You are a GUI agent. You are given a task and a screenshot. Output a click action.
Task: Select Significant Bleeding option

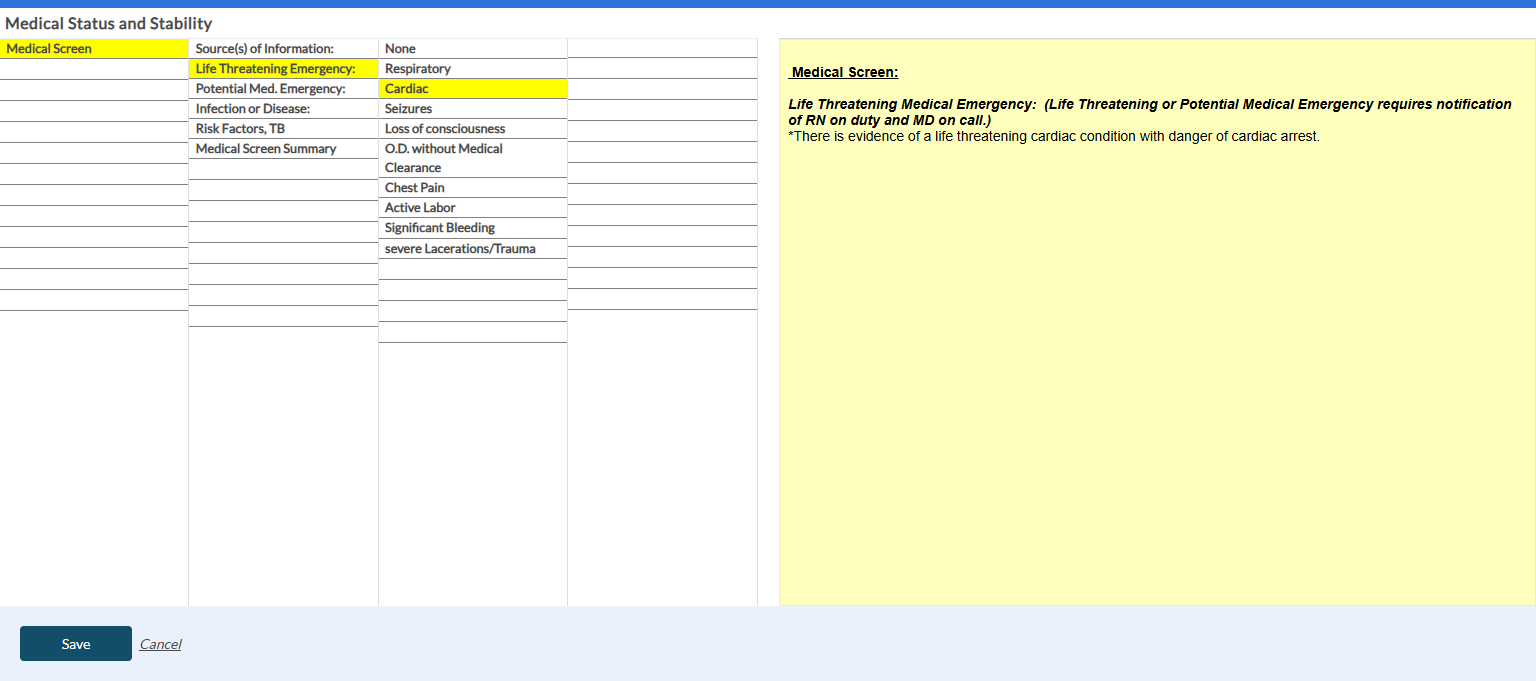coord(473,228)
